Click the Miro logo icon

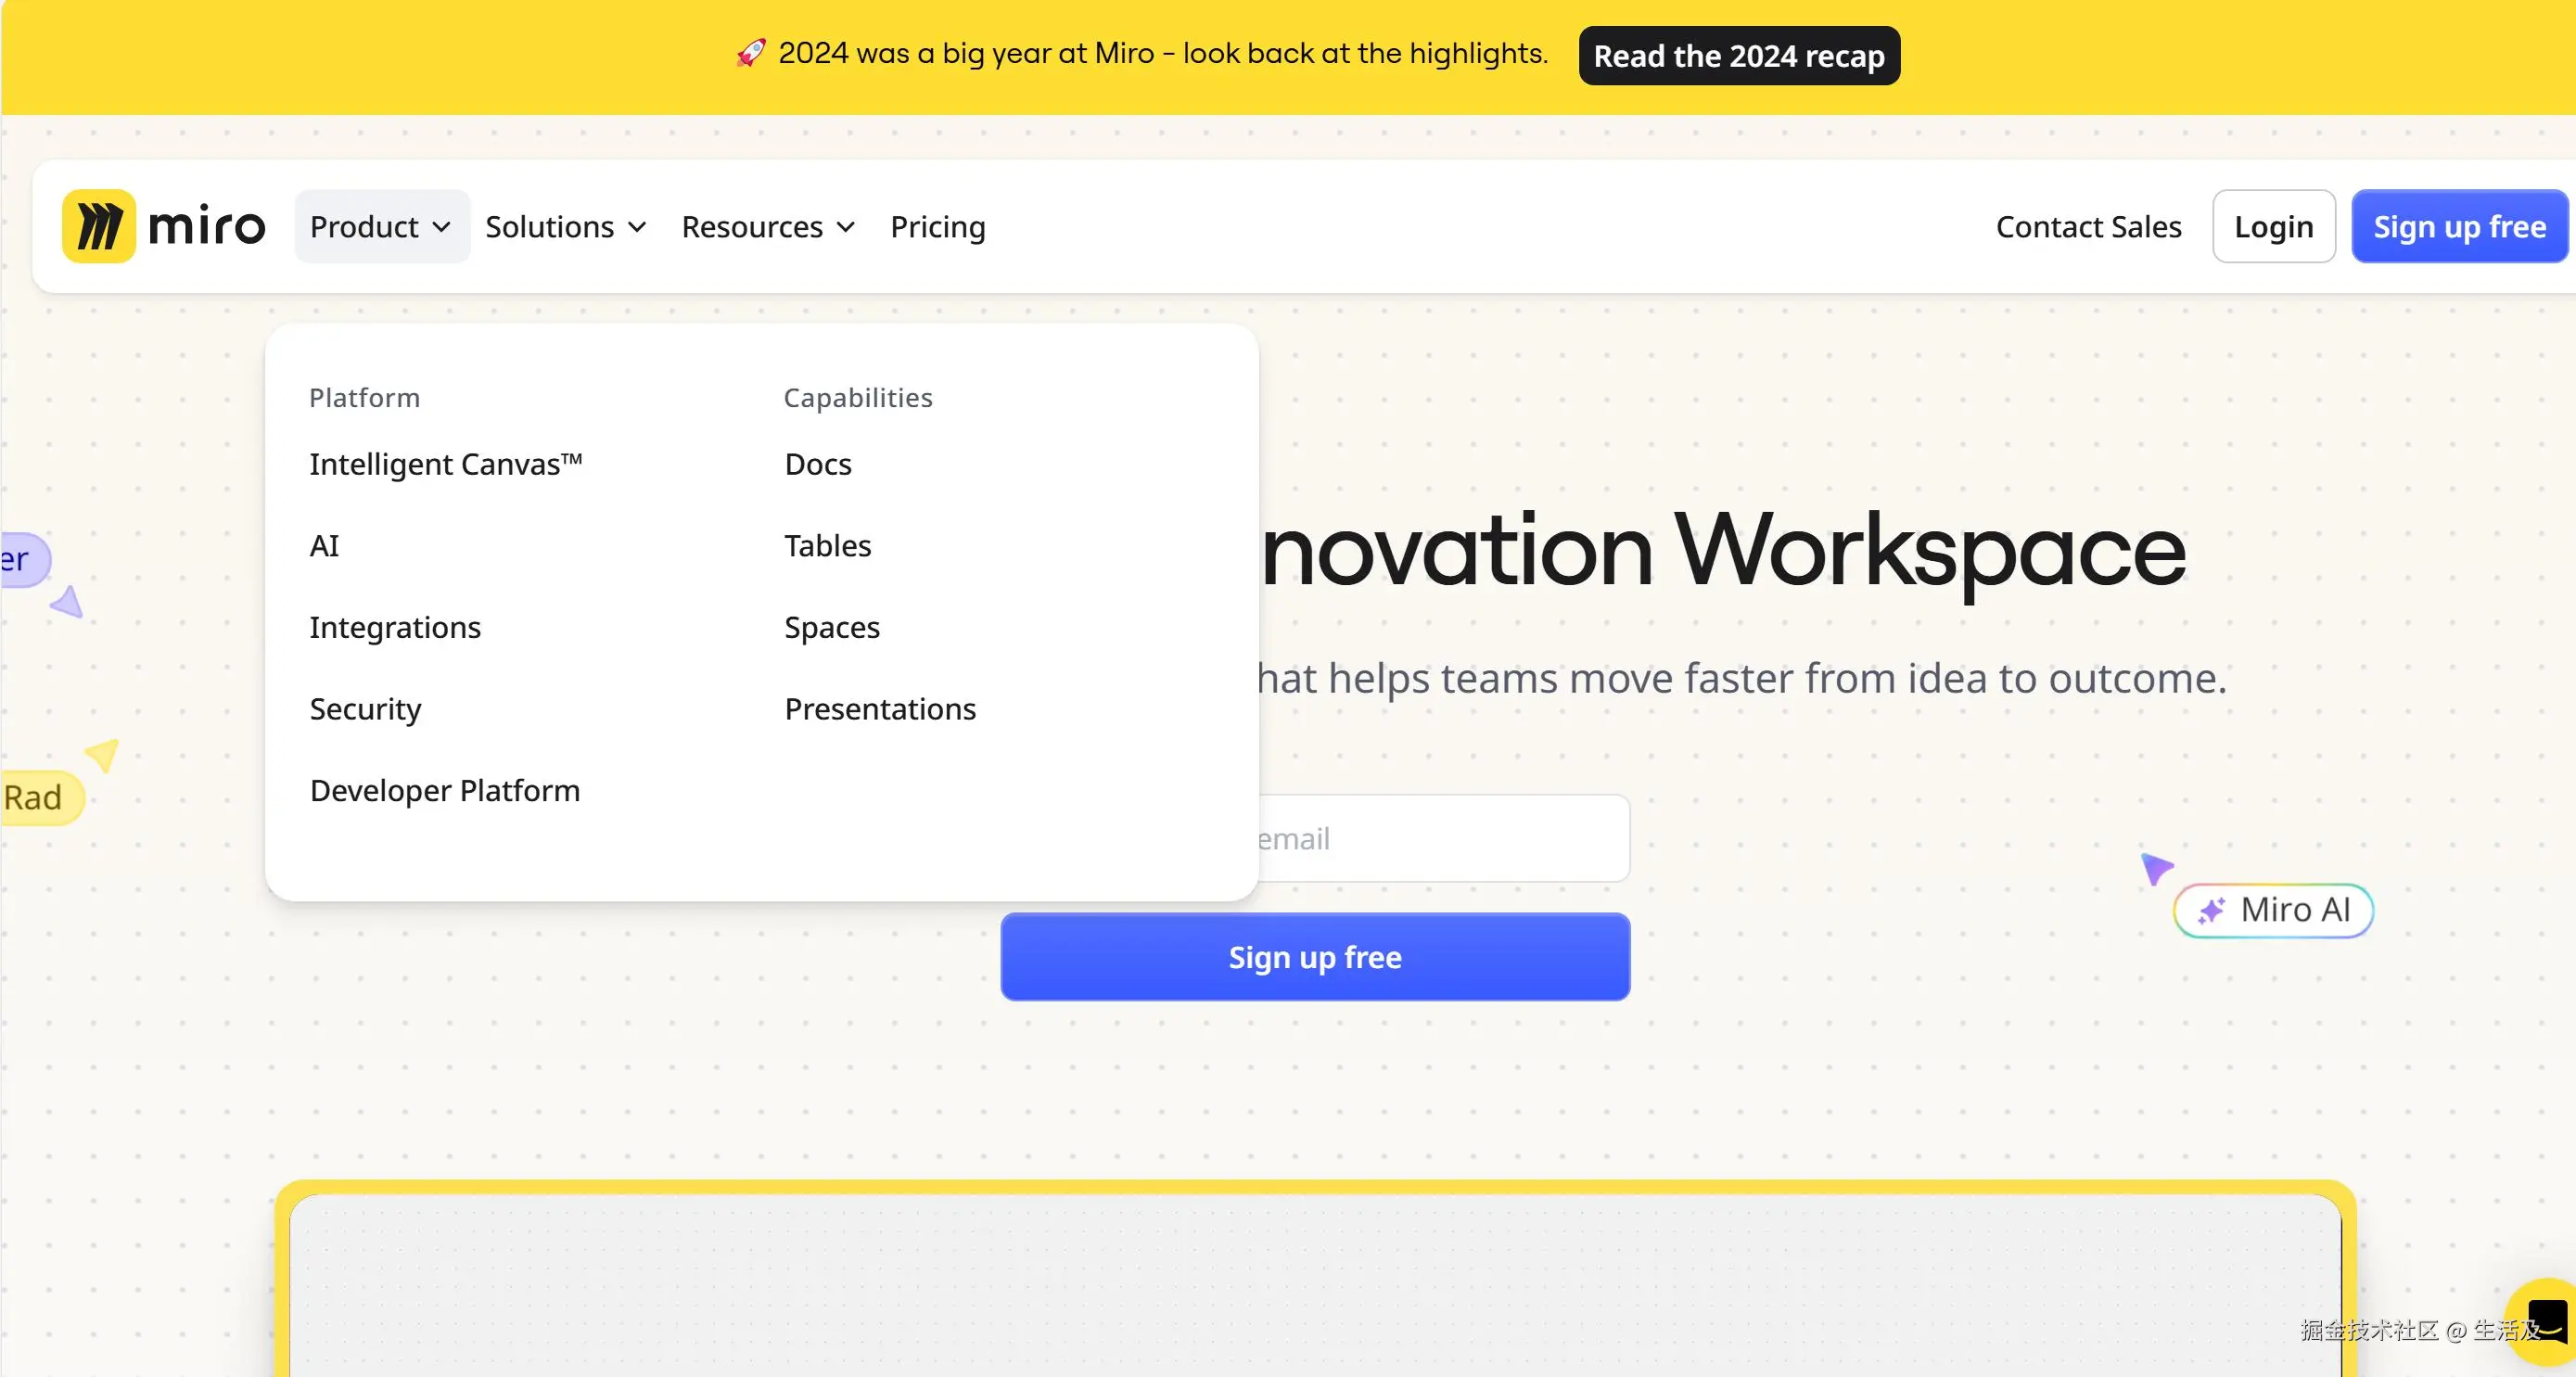[x=98, y=226]
